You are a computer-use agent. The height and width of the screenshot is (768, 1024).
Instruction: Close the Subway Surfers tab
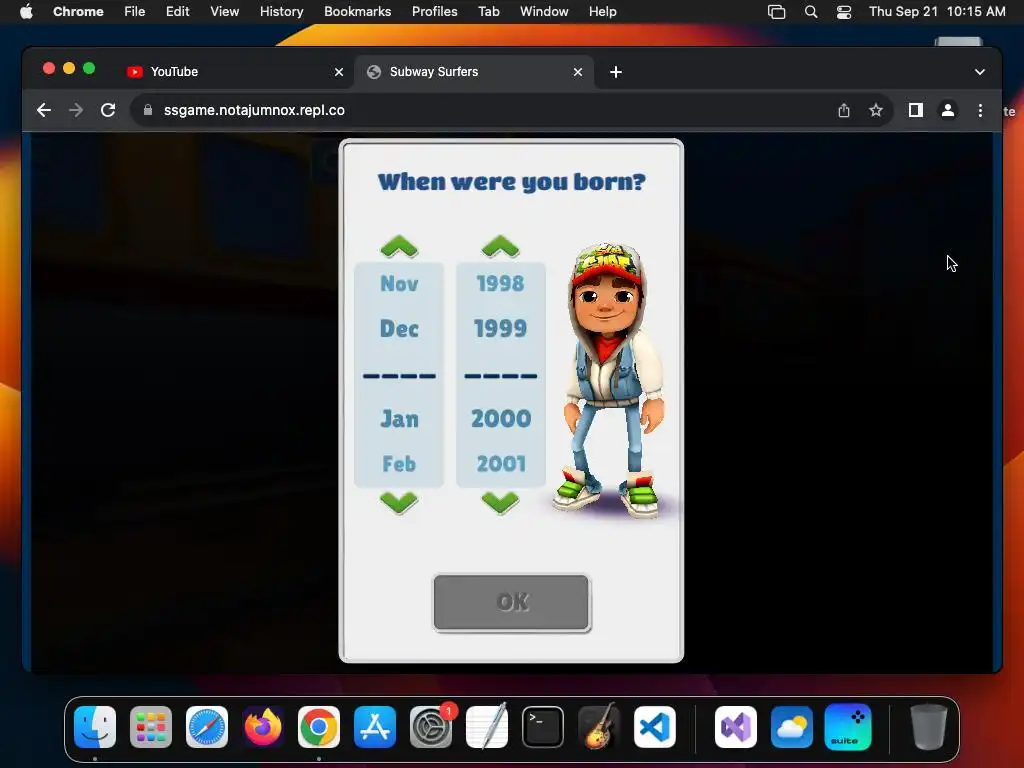point(578,72)
